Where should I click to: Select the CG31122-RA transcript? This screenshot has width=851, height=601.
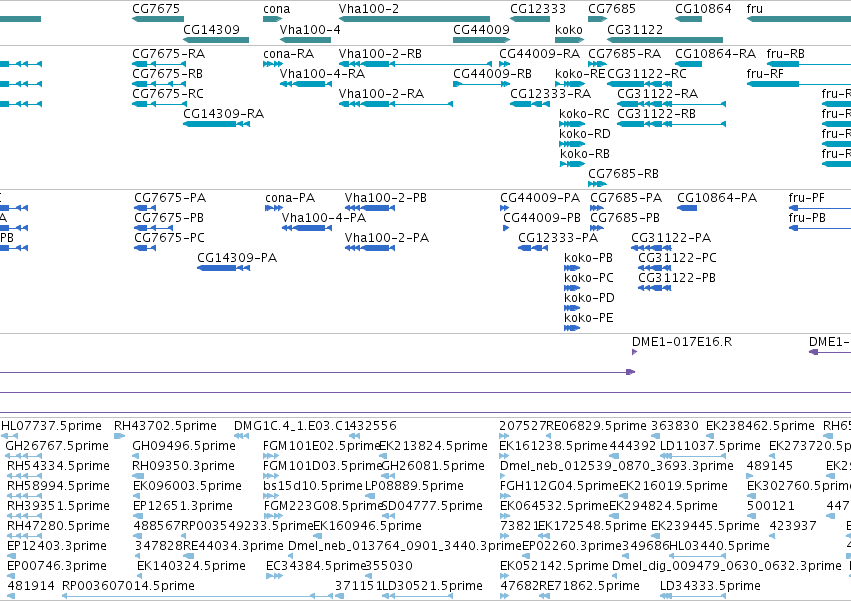tap(671, 104)
